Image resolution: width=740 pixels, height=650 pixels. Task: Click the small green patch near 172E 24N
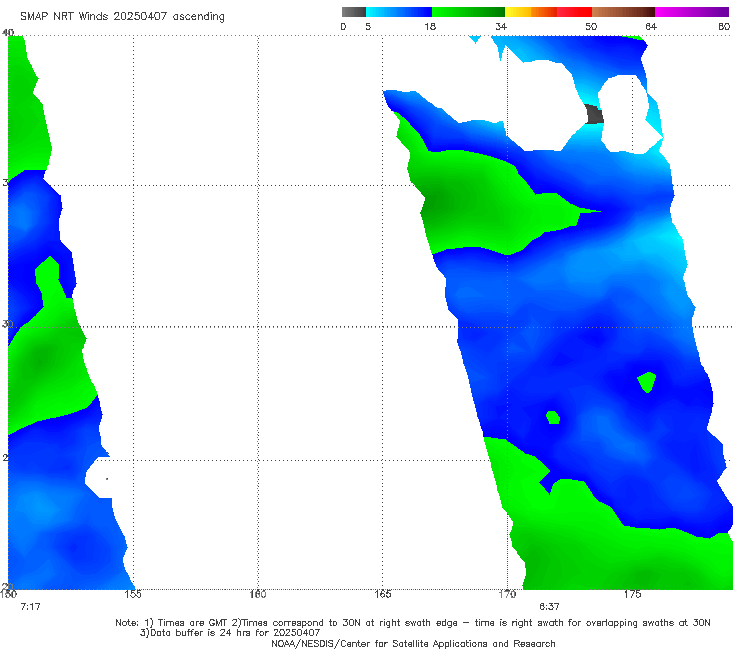pos(553,417)
